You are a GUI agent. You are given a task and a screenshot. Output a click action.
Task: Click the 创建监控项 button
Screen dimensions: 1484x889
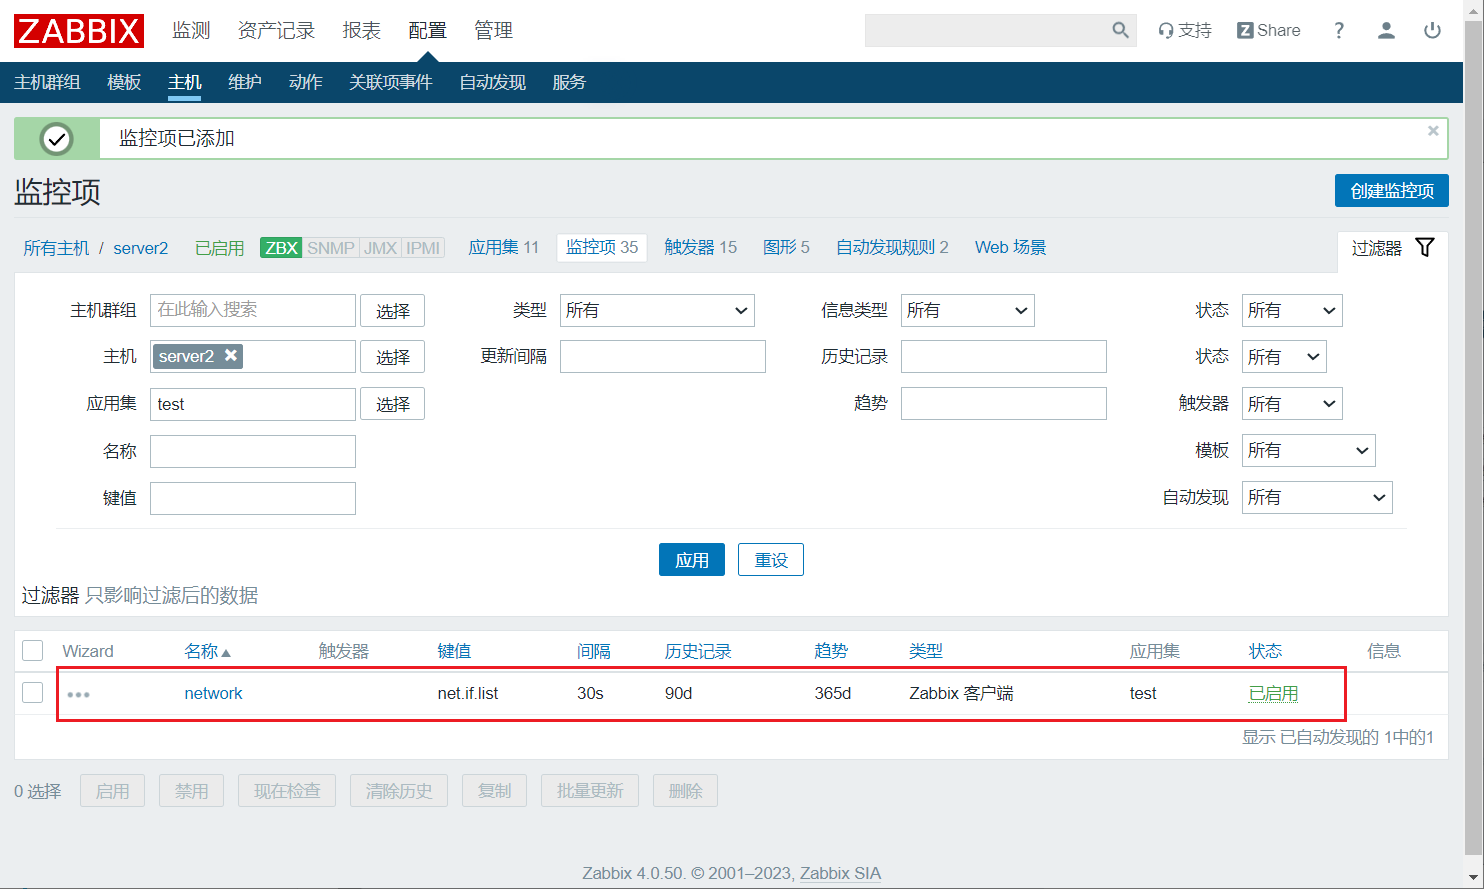pos(1391,191)
